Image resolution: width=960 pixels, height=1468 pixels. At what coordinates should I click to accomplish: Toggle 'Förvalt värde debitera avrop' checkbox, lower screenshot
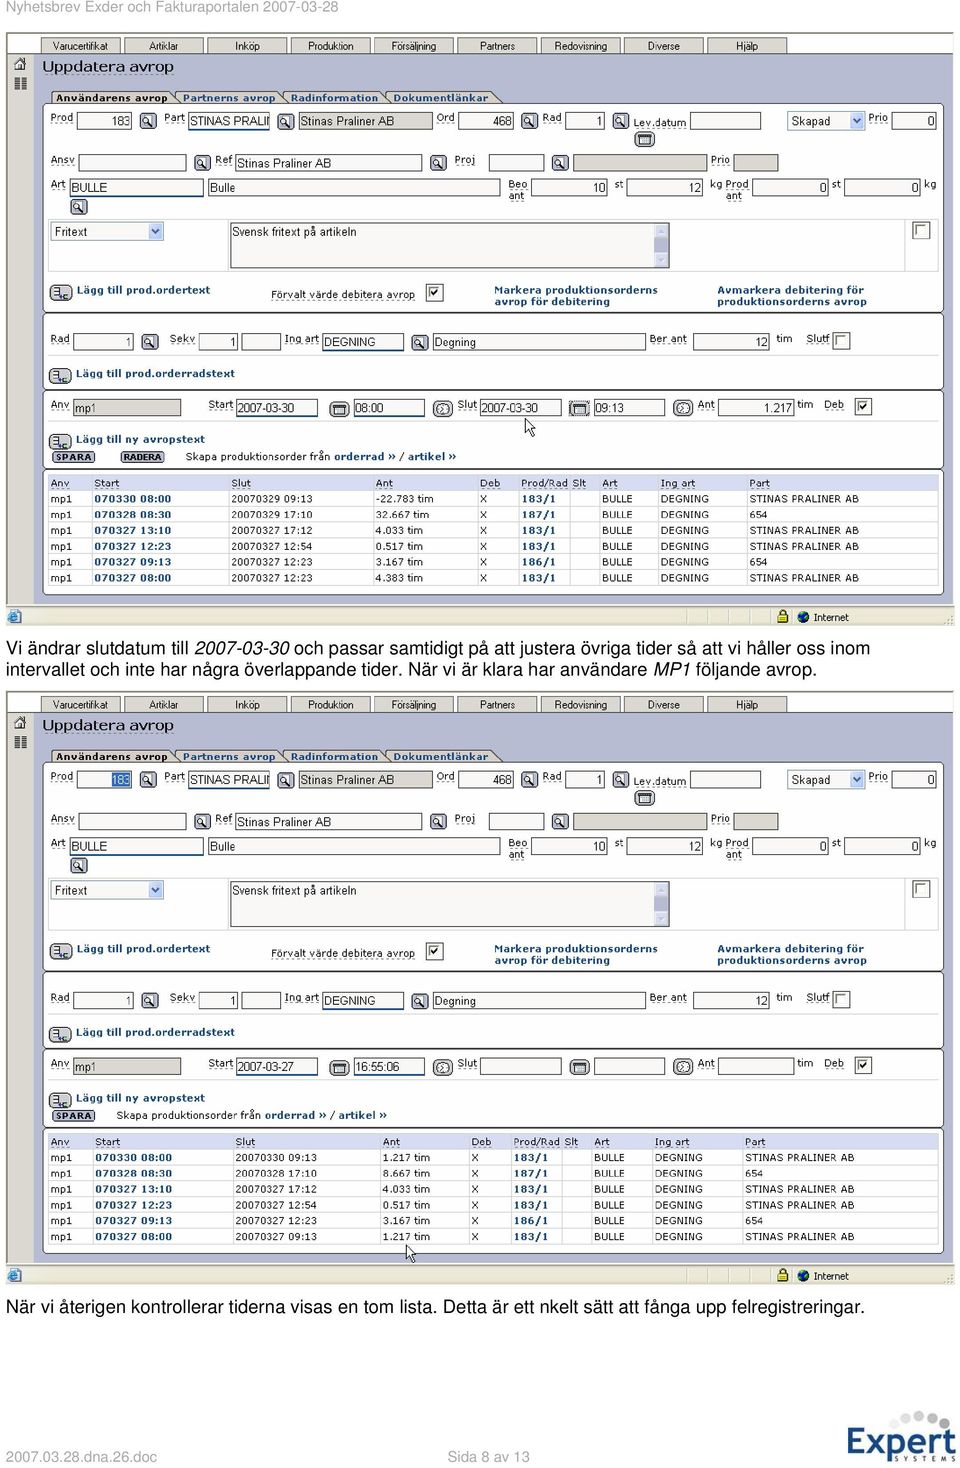click(434, 951)
